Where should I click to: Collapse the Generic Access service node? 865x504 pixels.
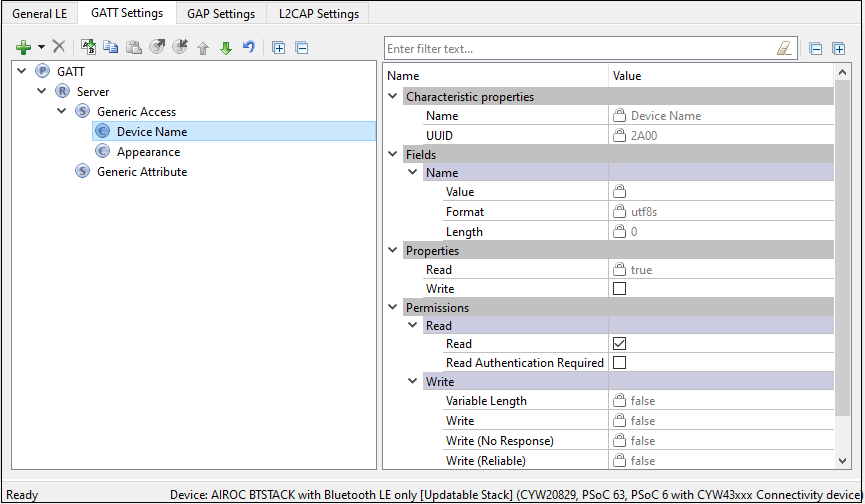62,112
